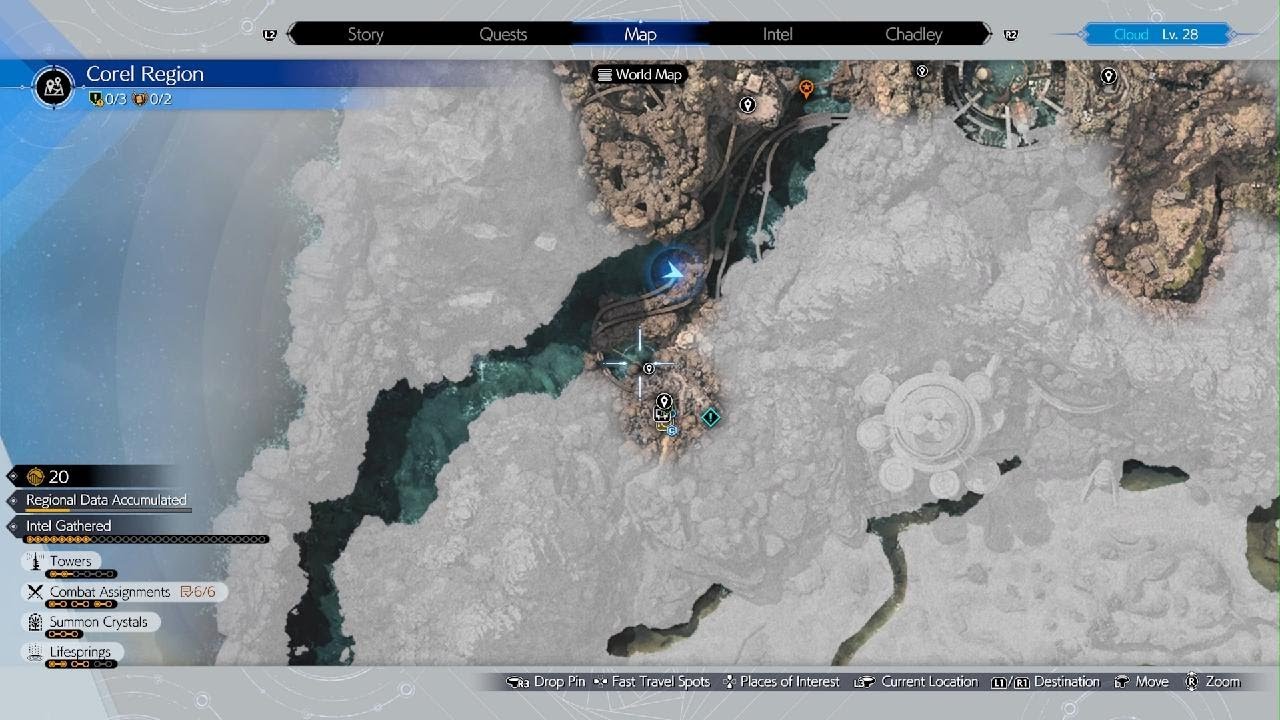Go to the Intel tab
Screen dimensions: 1280x720
777,34
